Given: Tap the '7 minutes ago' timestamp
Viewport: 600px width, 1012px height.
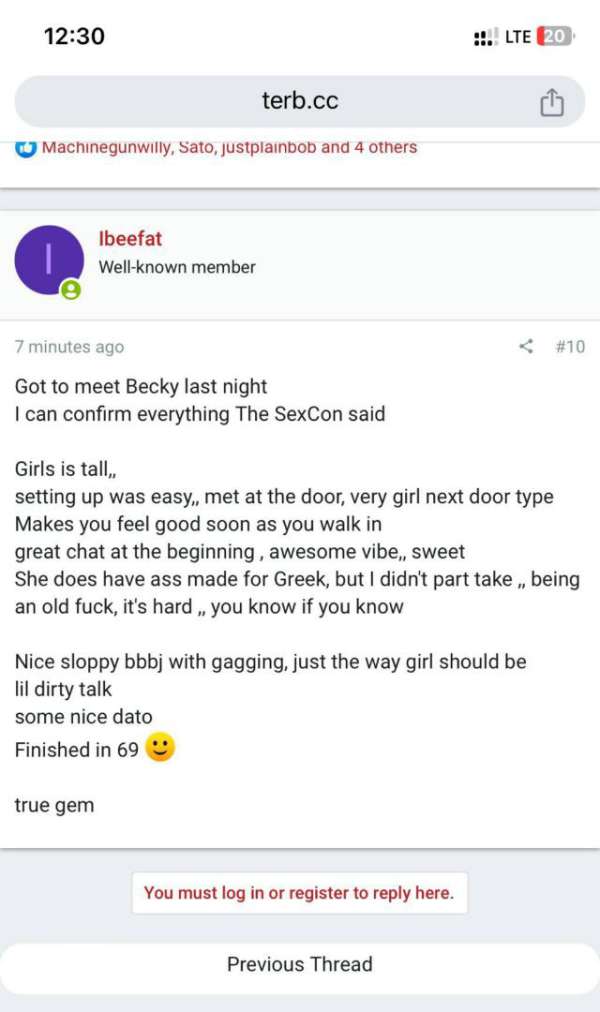Looking at the screenshot, I should pyautogui.click(x=68, y=346).
